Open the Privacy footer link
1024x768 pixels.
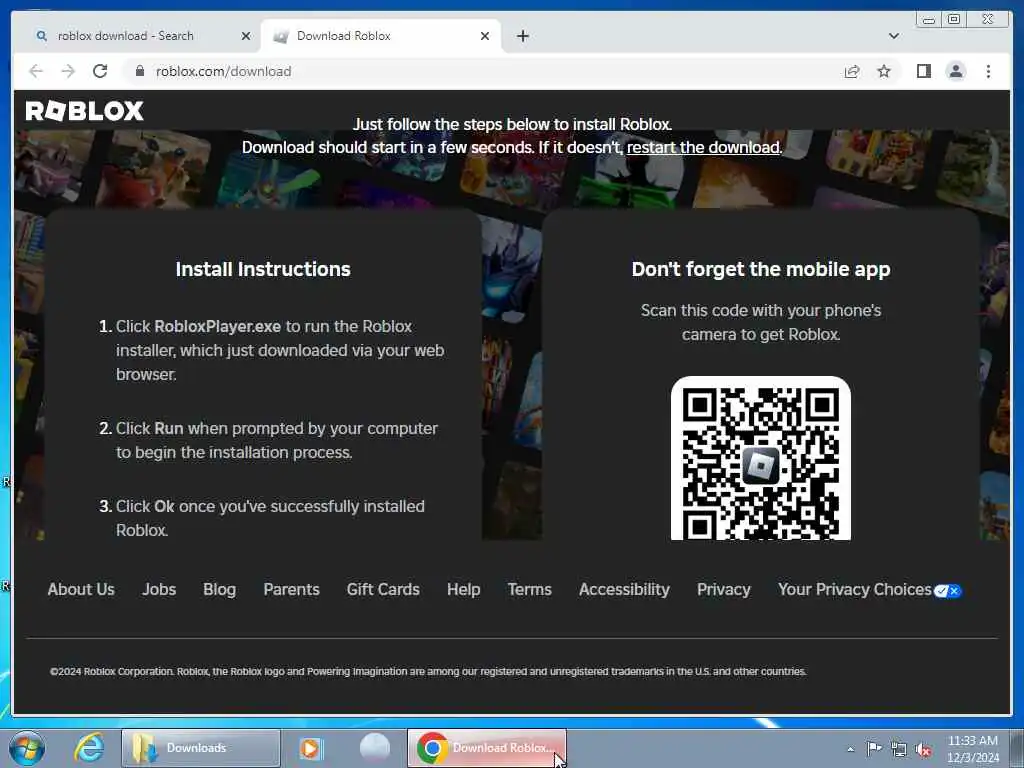click(724, 590)
